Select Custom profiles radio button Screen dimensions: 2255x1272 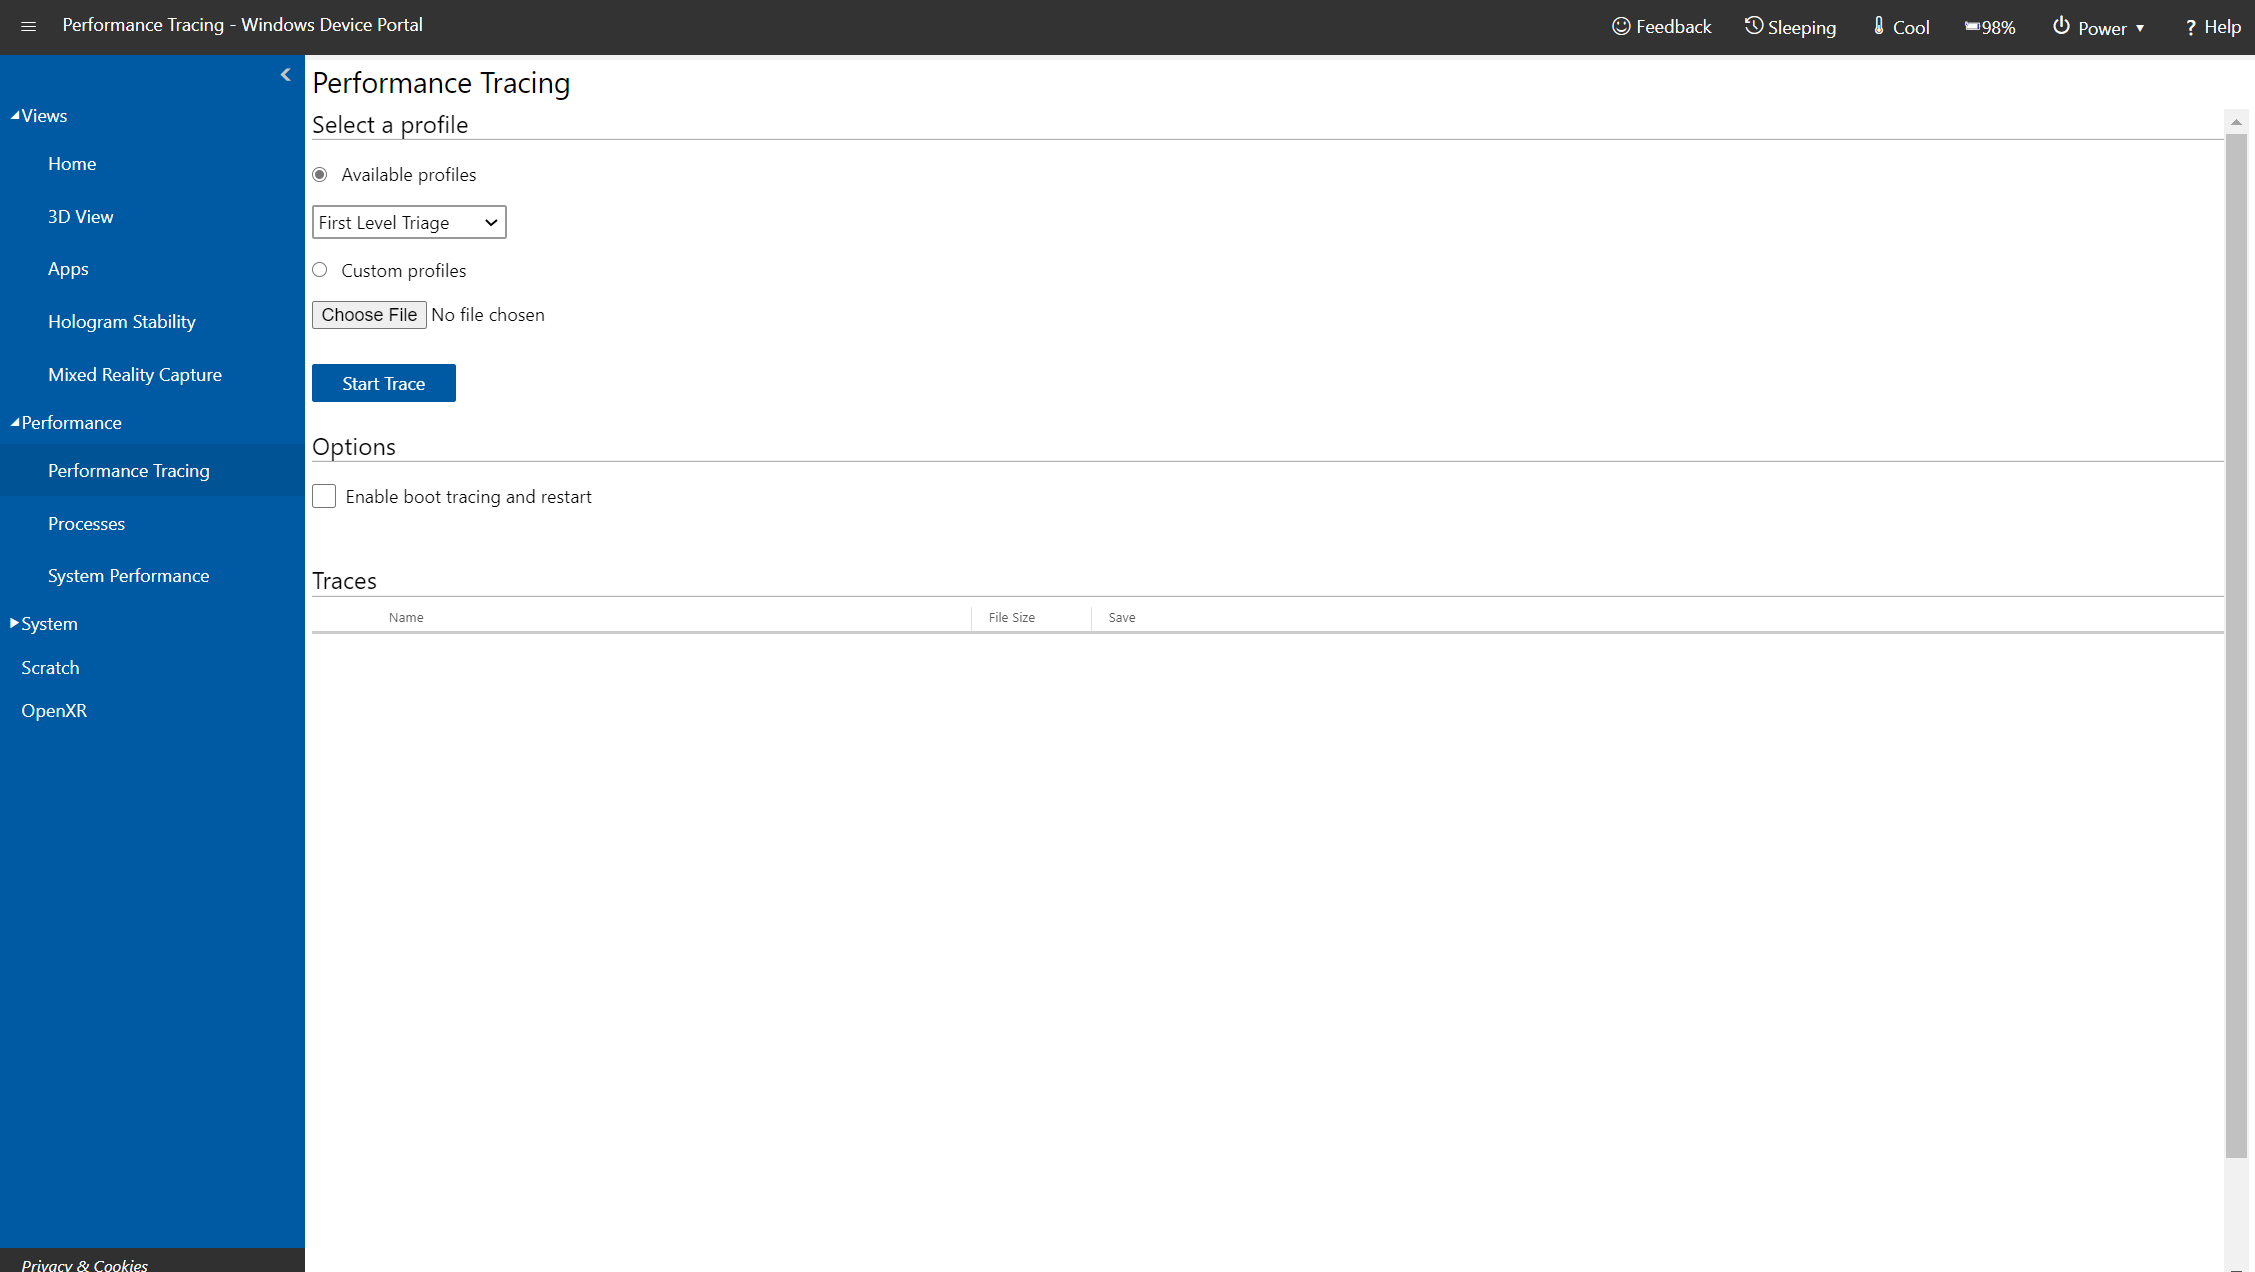[321, 270]
